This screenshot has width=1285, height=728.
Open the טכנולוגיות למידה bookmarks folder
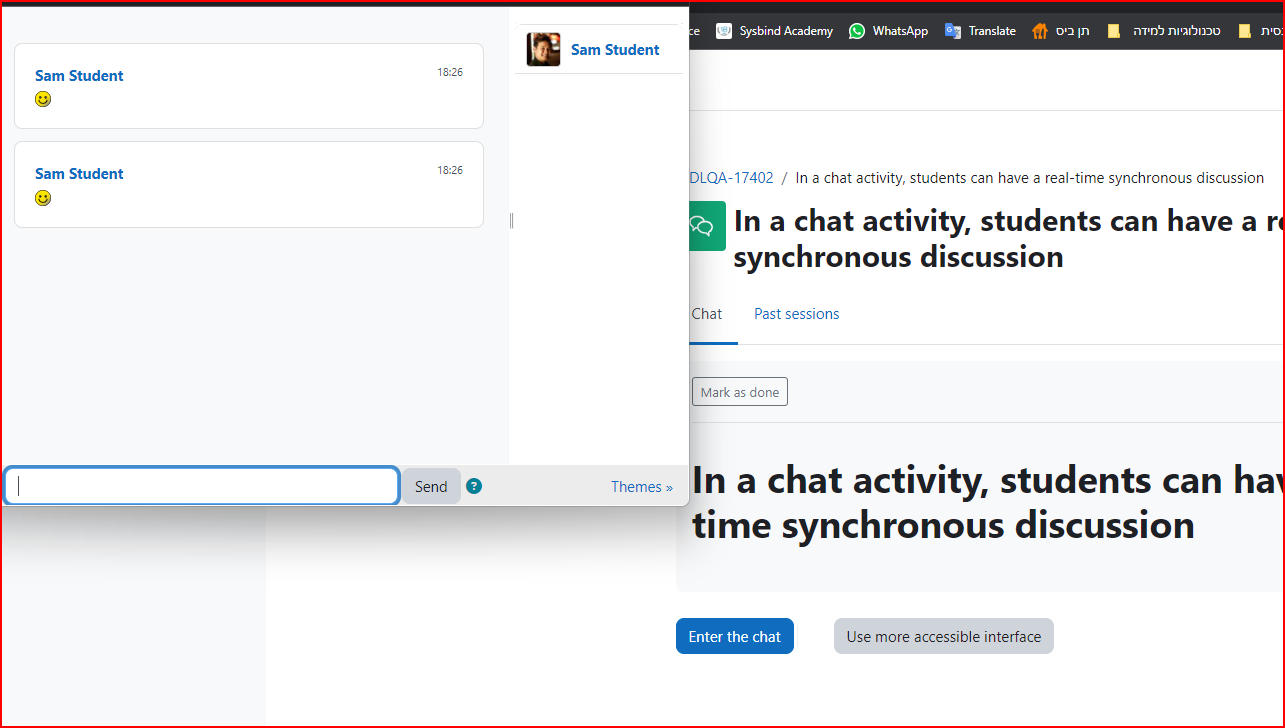tap(1164, 31)
